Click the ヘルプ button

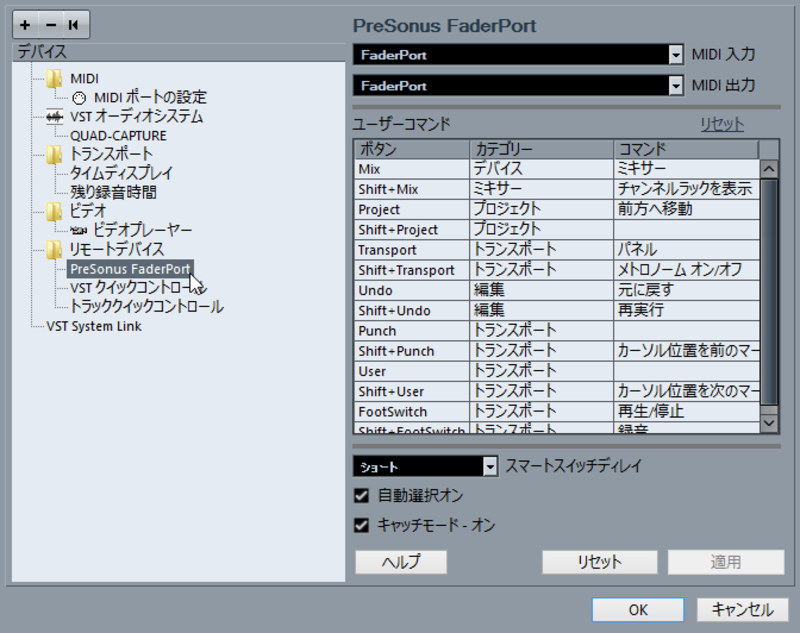coord(401,562)
